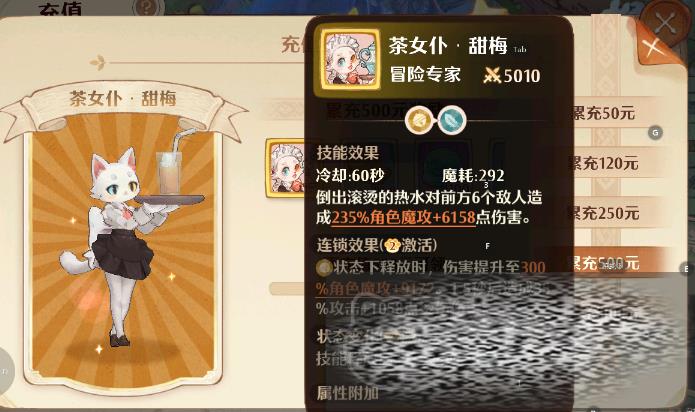Click the recharge progress bar under the rewards

click(x=288, y=288)
